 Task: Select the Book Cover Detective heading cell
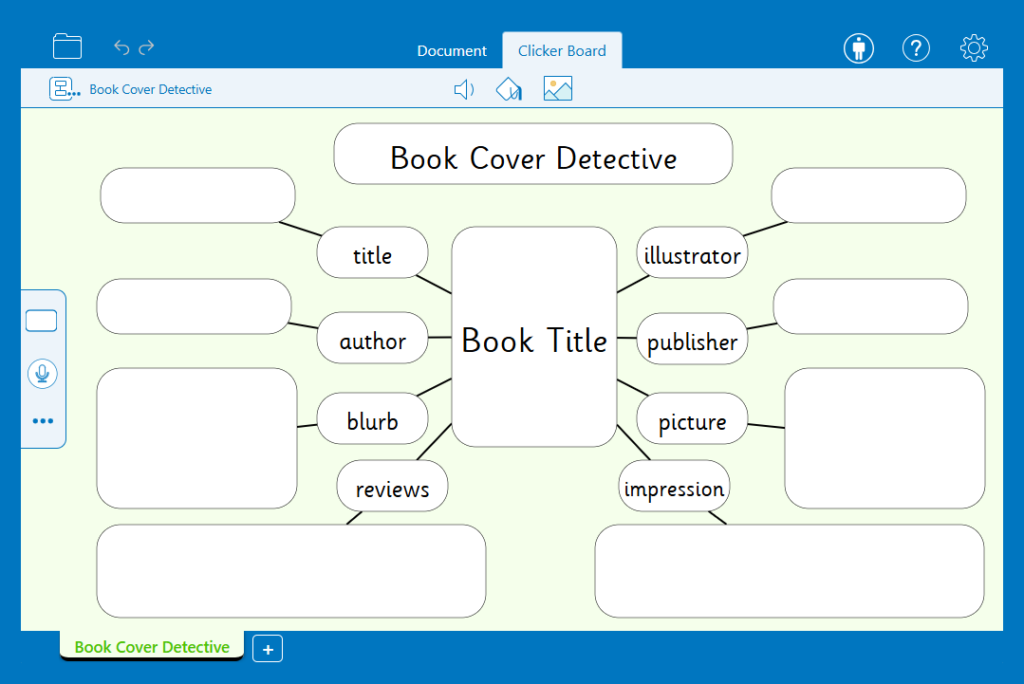point(533,154)
